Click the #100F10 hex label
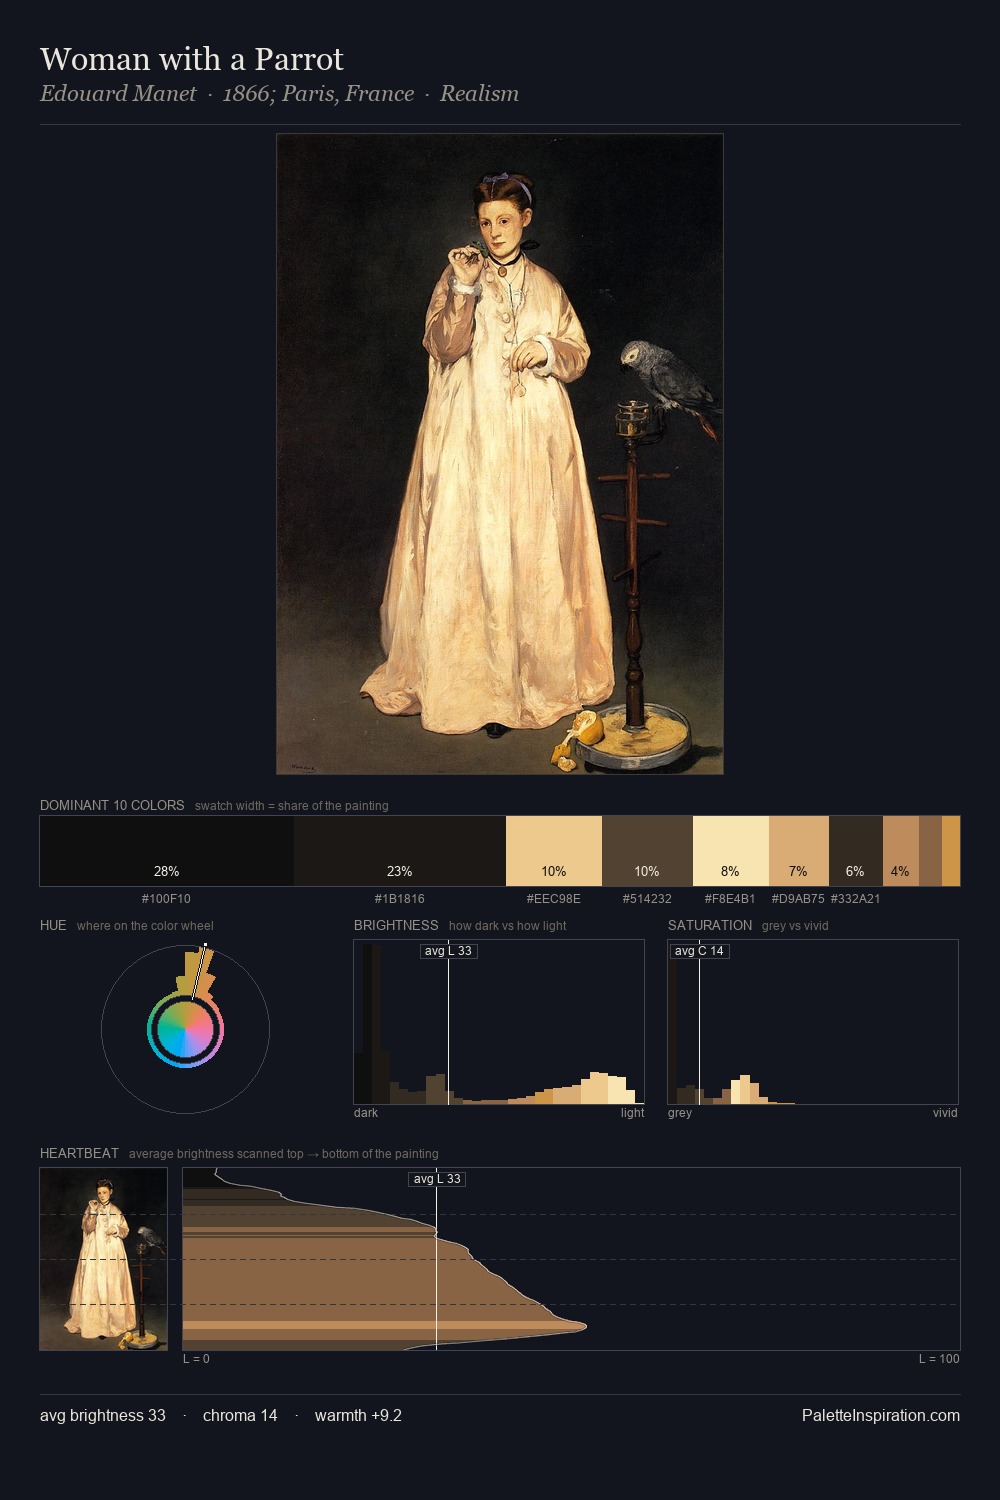Viewport: 1000px width, 1500px height. pos(166,899)
